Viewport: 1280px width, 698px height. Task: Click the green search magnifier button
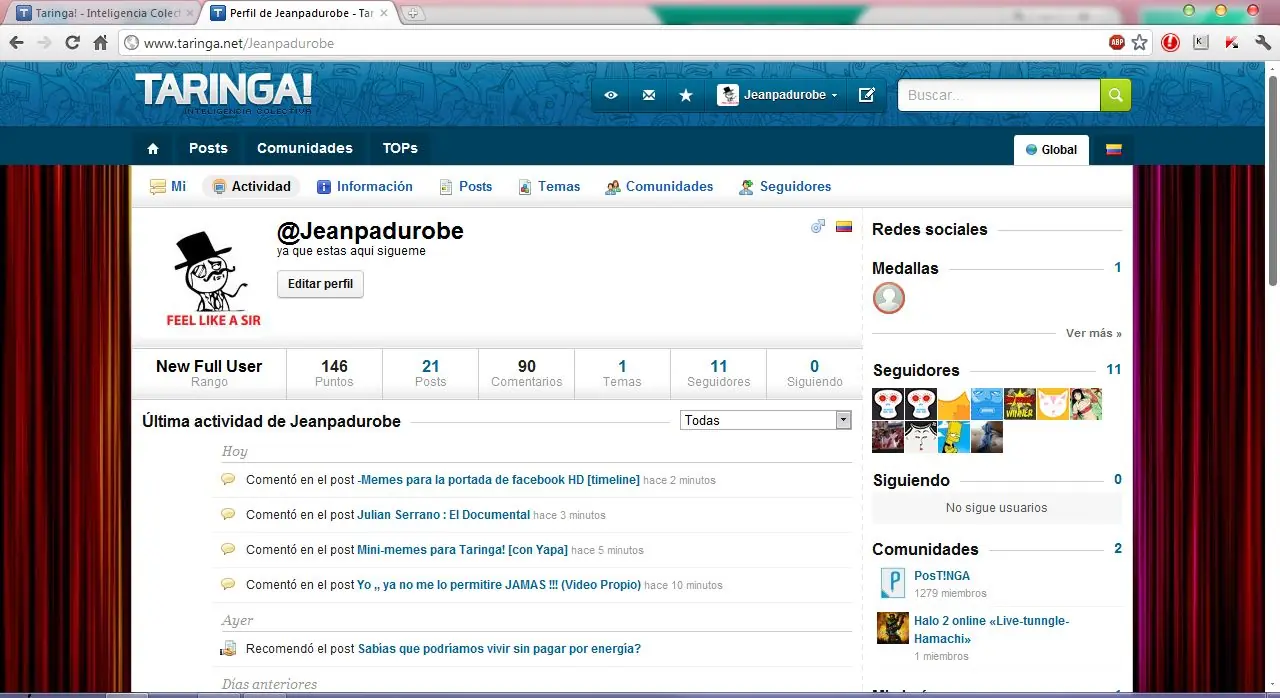point(1116,95)
